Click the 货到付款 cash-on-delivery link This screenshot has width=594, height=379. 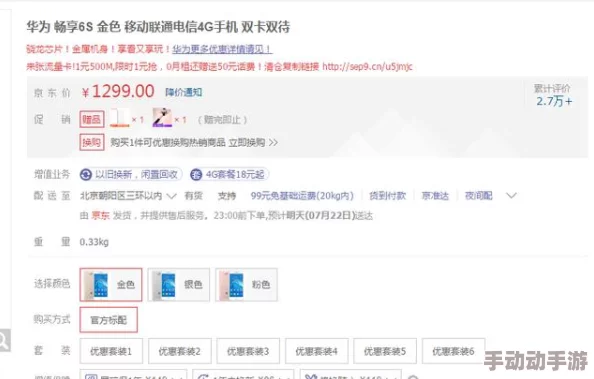click(387, 196)
